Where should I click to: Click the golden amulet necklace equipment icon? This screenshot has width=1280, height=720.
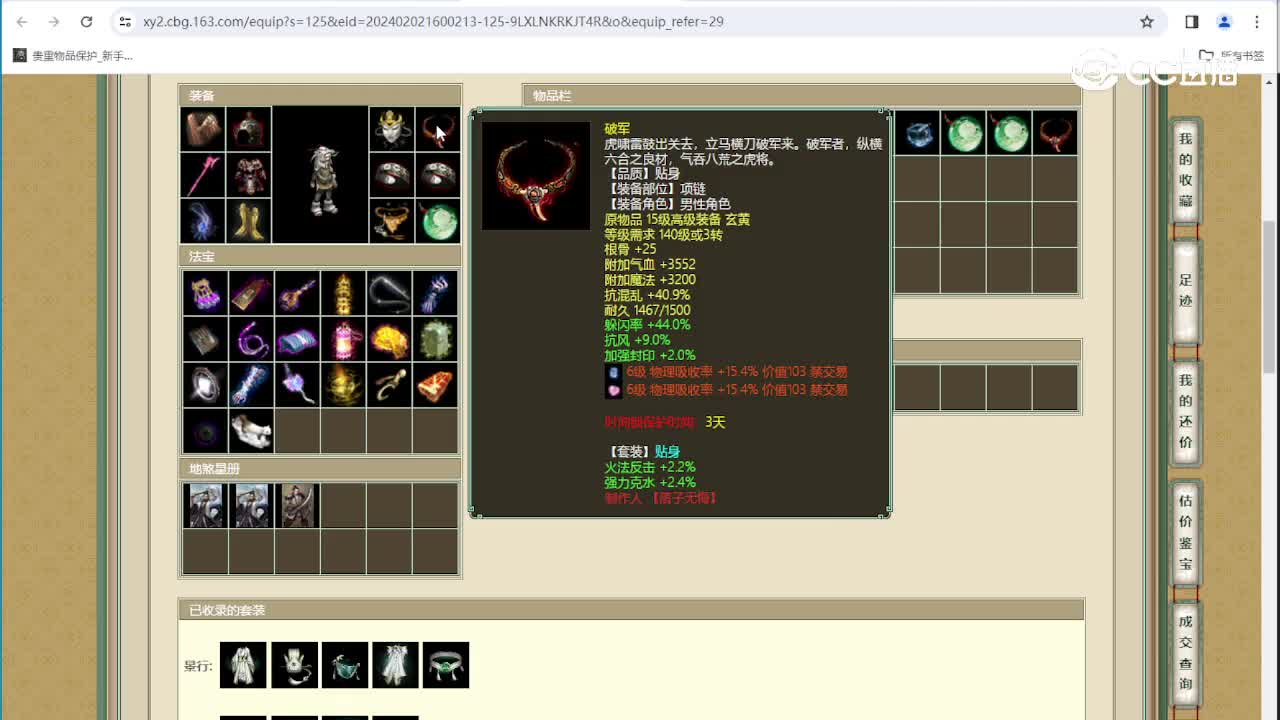tap(392, 221)
